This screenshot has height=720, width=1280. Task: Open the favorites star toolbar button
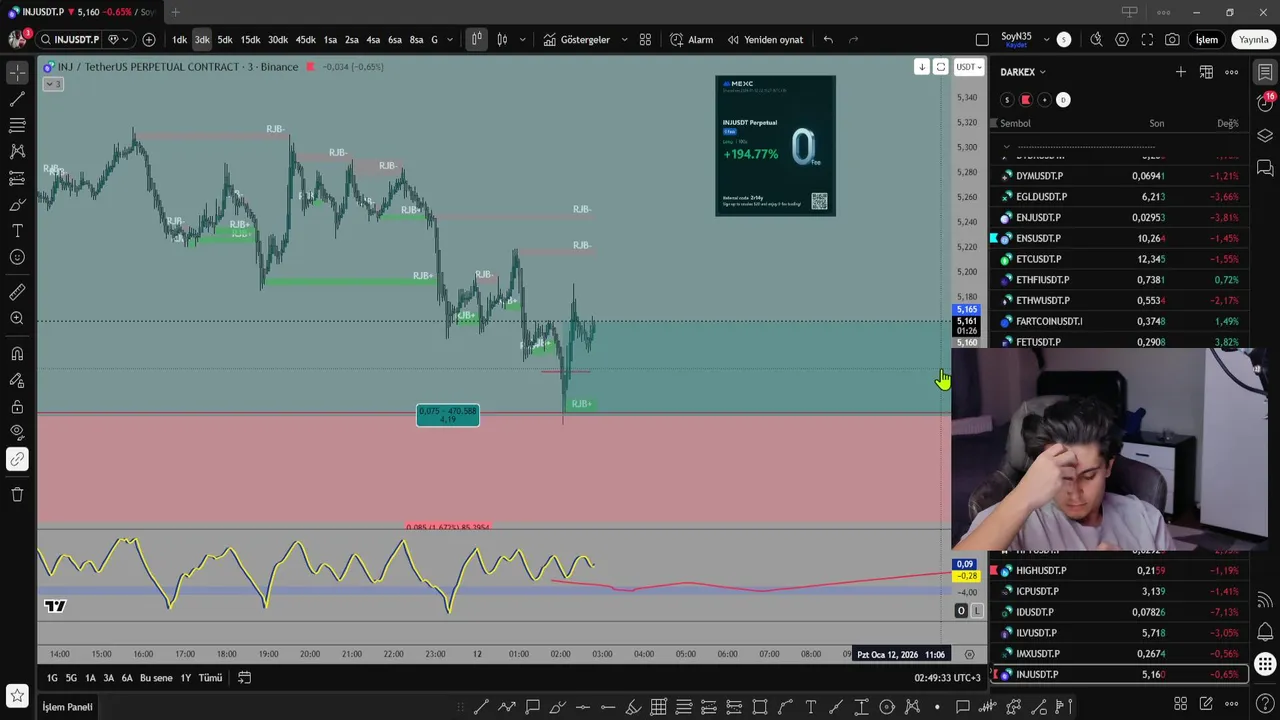pos(17,695)
